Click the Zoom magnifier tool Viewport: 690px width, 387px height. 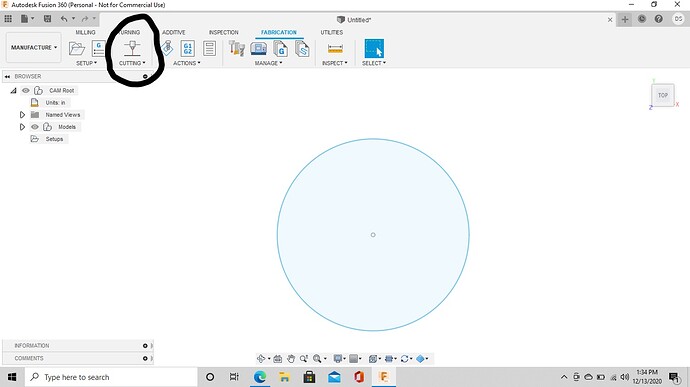pyautogui.click(x=304, y=358)
